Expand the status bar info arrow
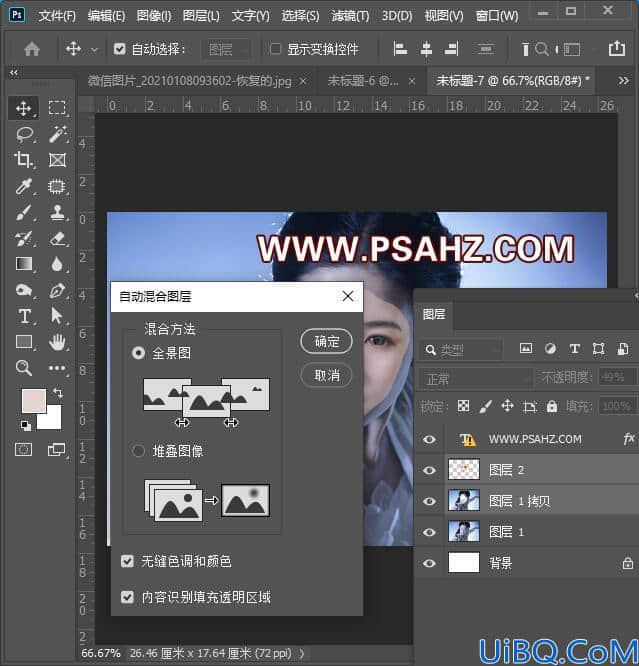The image size is (639, 666). pyautogui.click(x=302, y=653)
